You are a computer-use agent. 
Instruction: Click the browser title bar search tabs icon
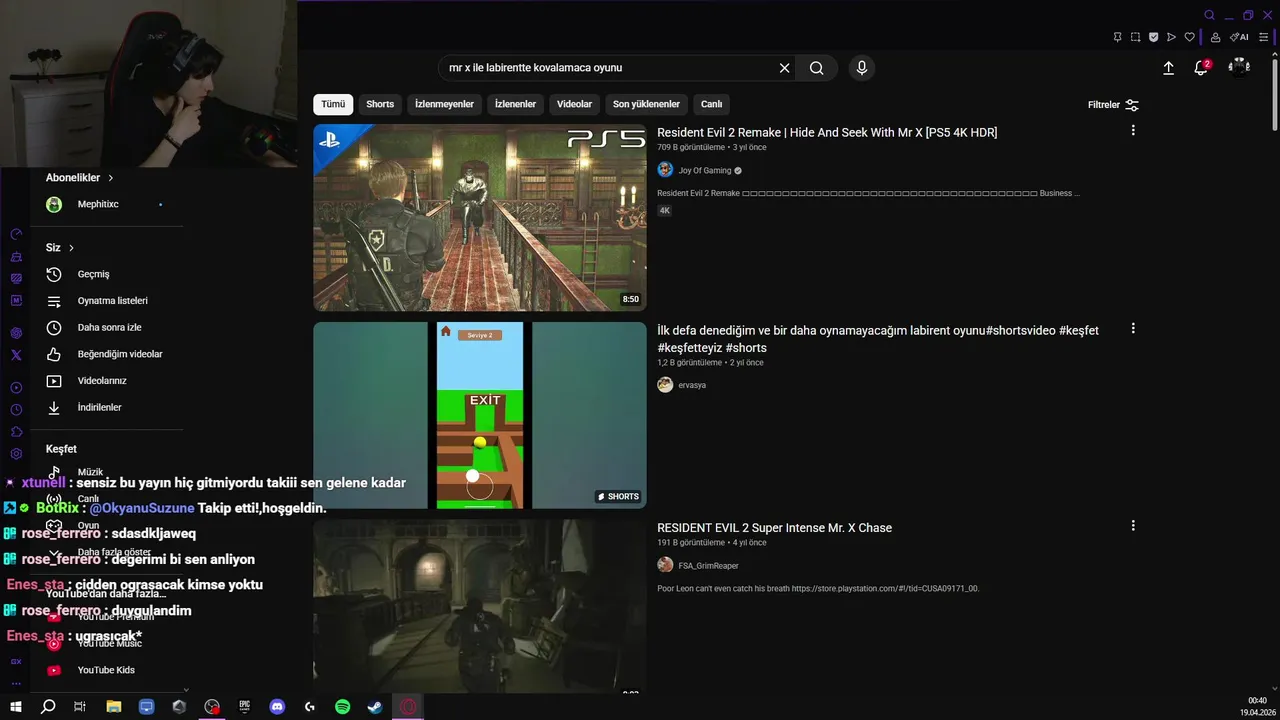click(1209, 15)
